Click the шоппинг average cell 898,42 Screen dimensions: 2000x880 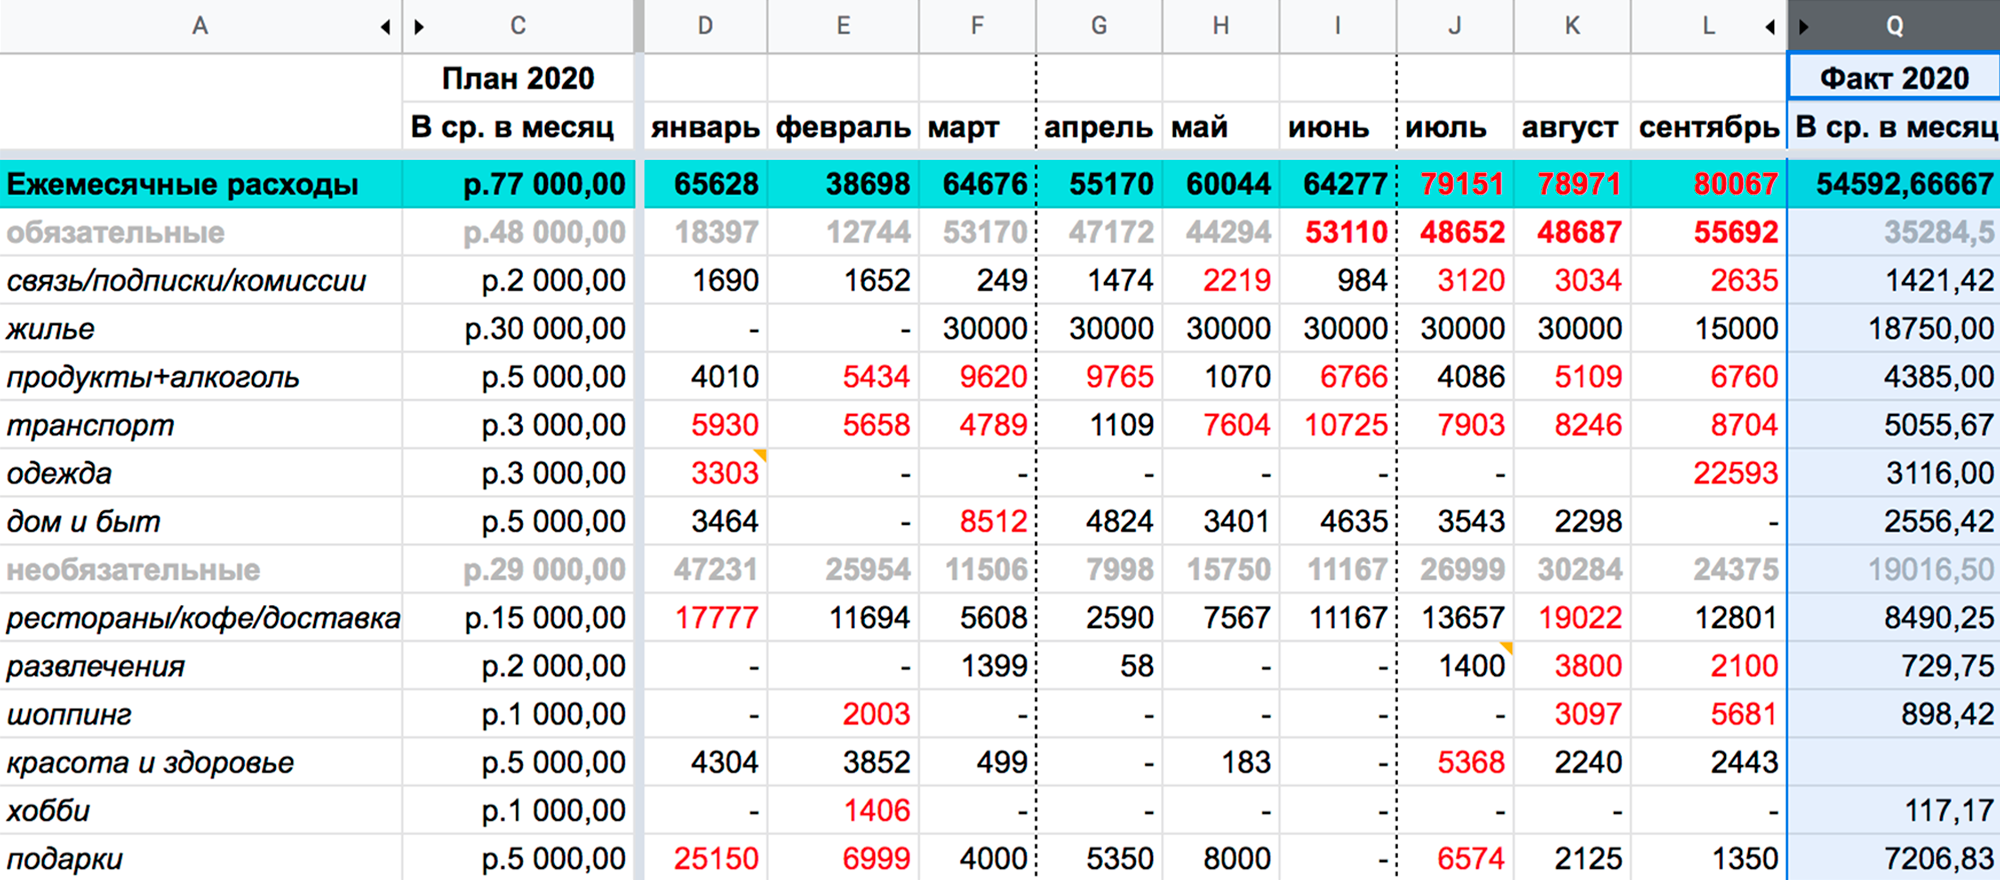tap(1894, 714)
